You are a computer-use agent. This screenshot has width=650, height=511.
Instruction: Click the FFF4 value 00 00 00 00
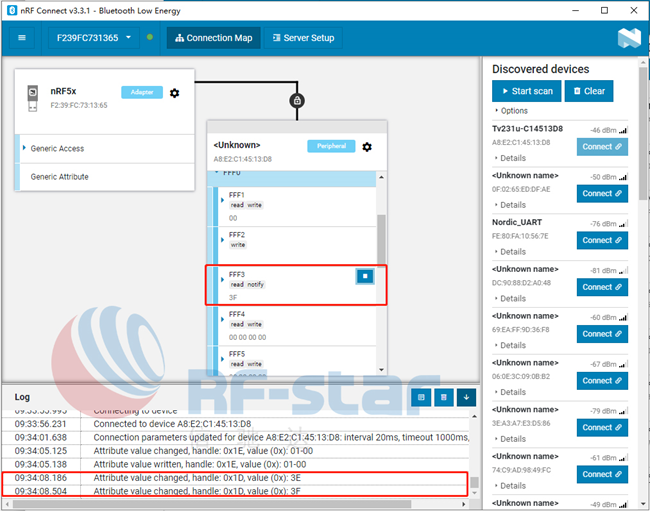point(247,337)
